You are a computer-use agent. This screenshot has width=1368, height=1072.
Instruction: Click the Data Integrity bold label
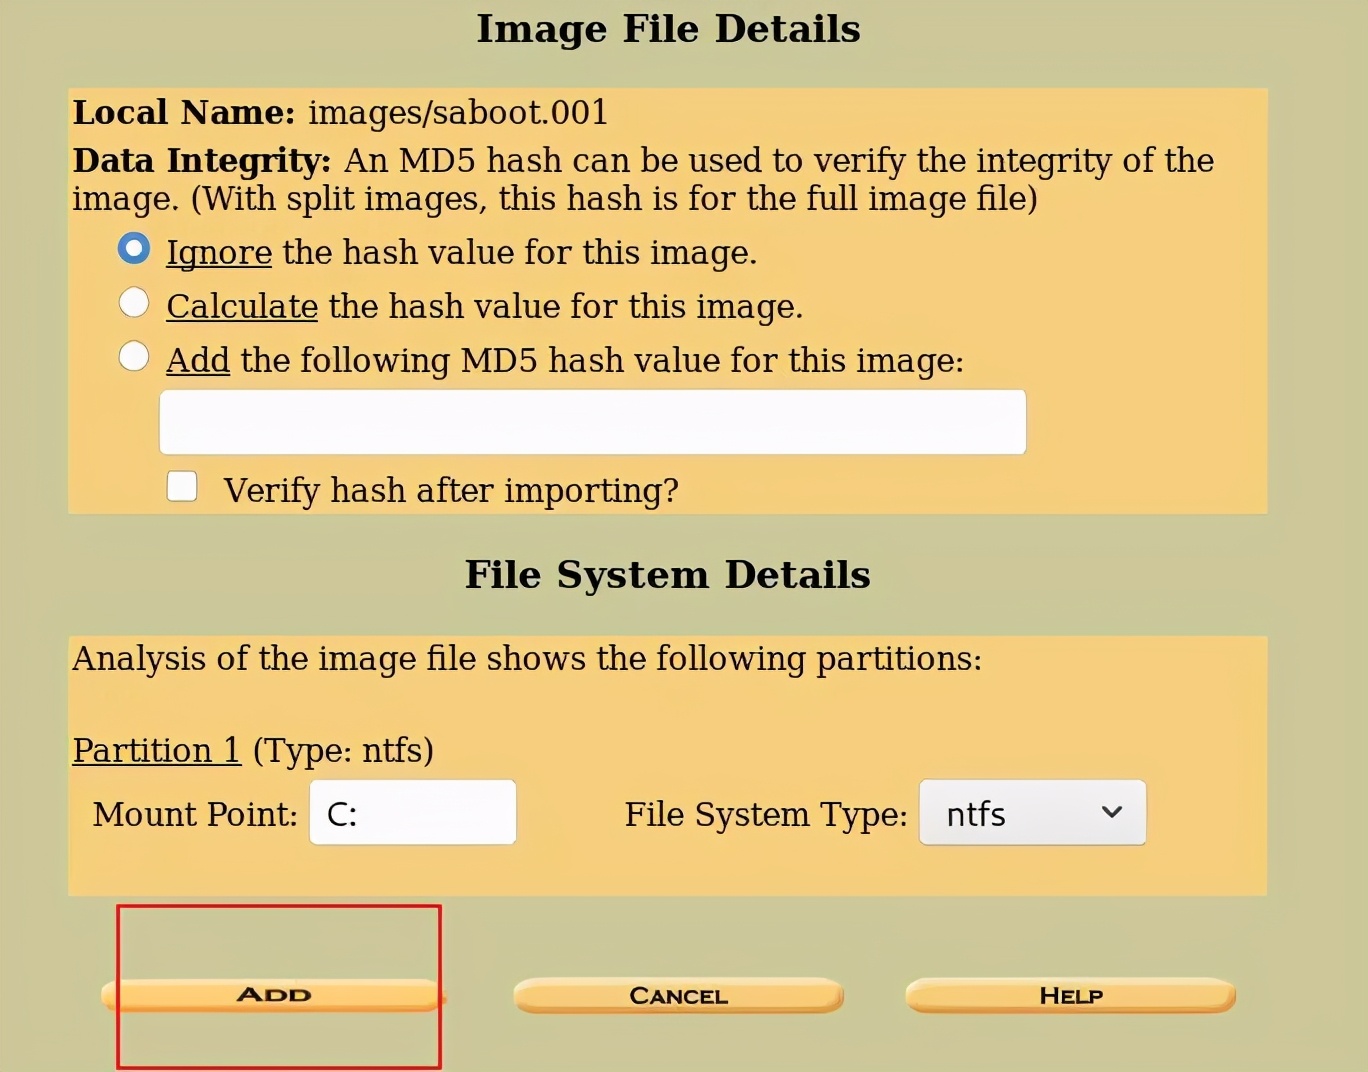pos(202,161)
